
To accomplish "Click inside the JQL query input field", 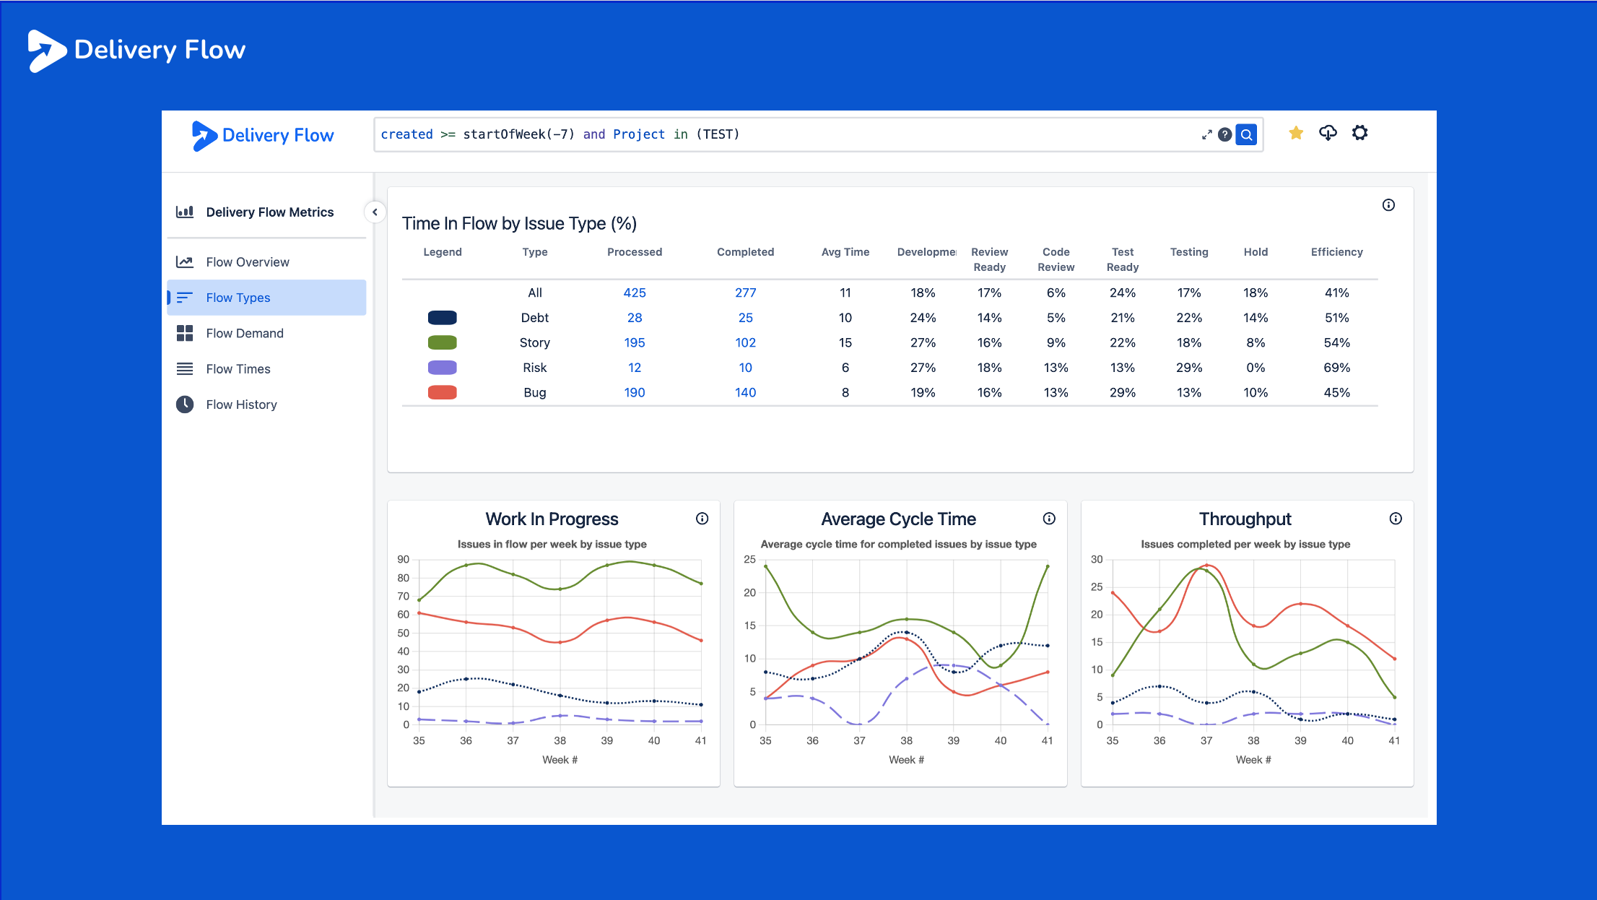I will pos(785,134).
